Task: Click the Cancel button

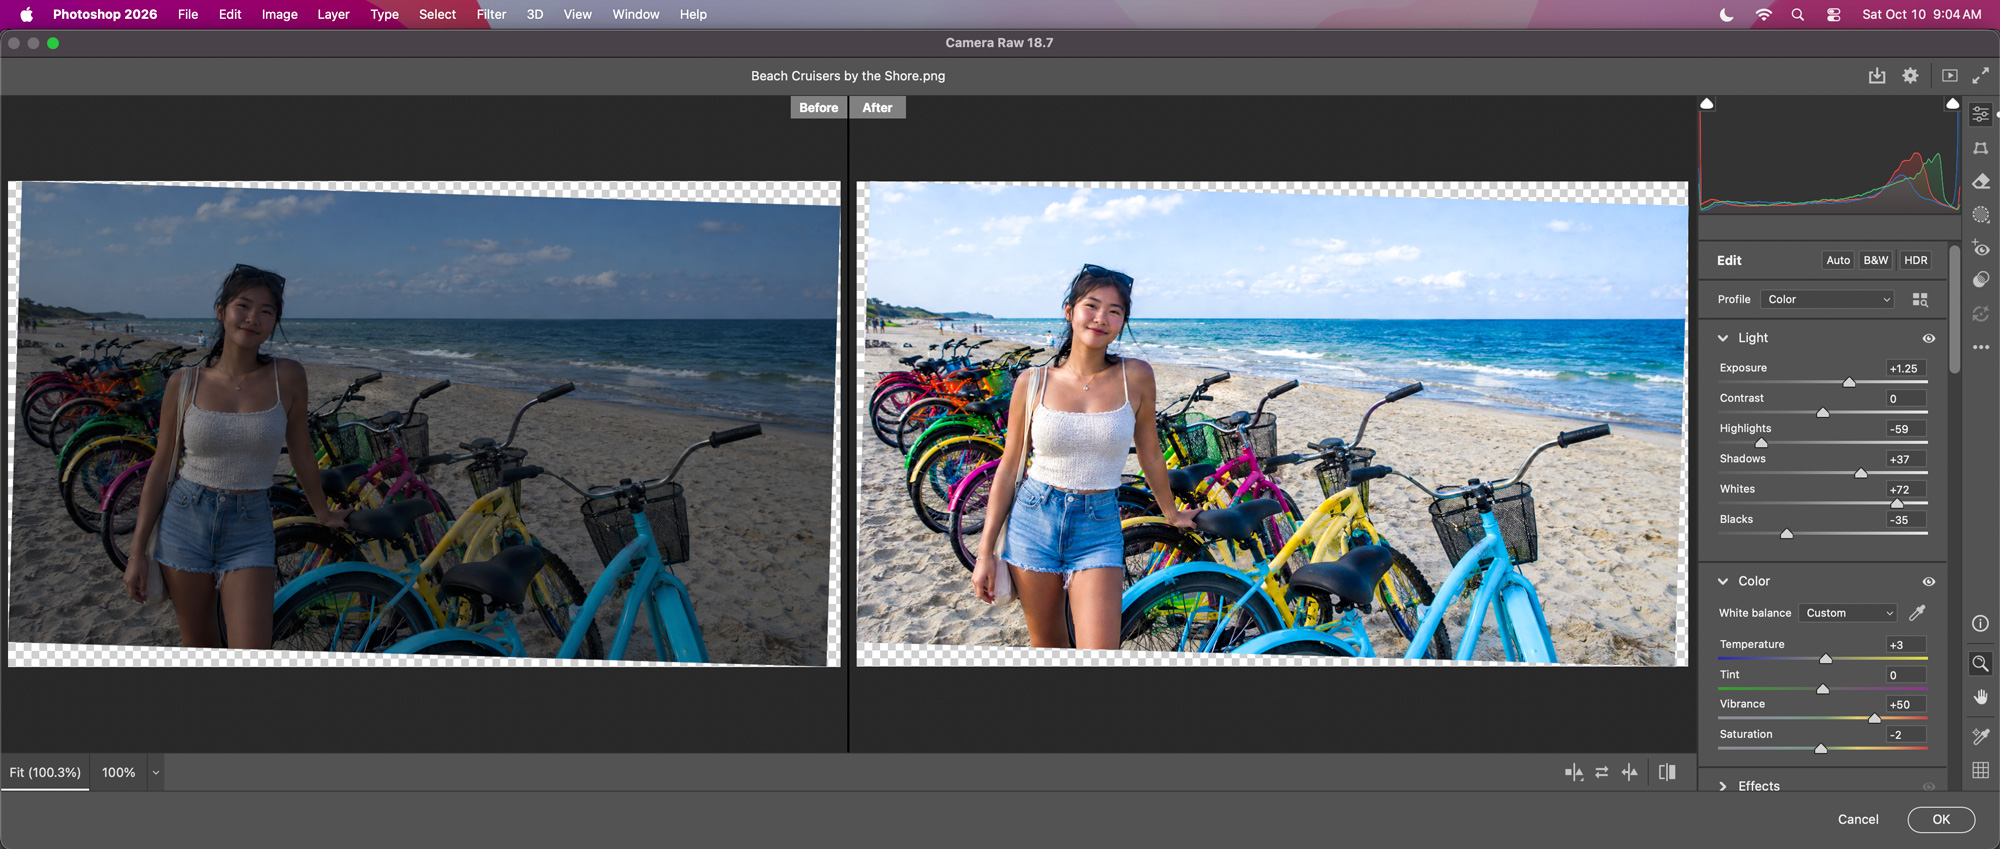Action: point(1858,819)
